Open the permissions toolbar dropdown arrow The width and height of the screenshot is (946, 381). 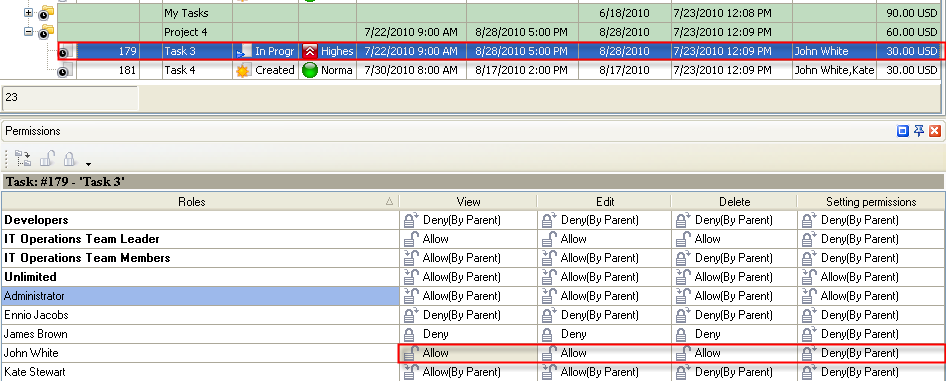click(89, 163)
